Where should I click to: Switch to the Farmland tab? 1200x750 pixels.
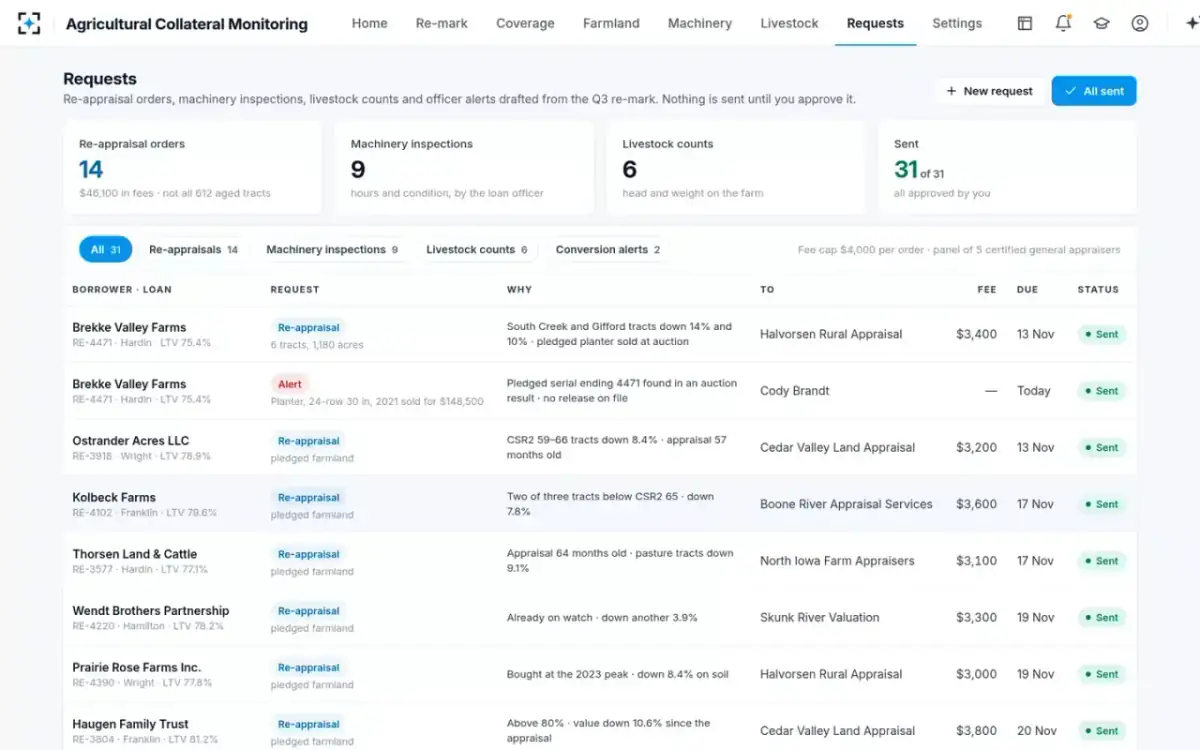pos(611,23)
